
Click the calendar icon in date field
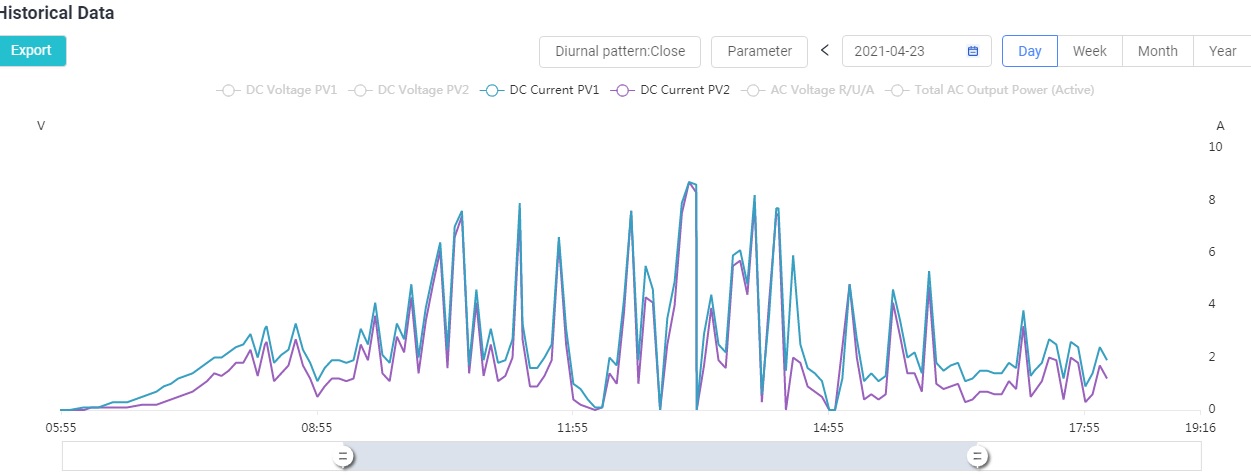(x=972, y=51)
